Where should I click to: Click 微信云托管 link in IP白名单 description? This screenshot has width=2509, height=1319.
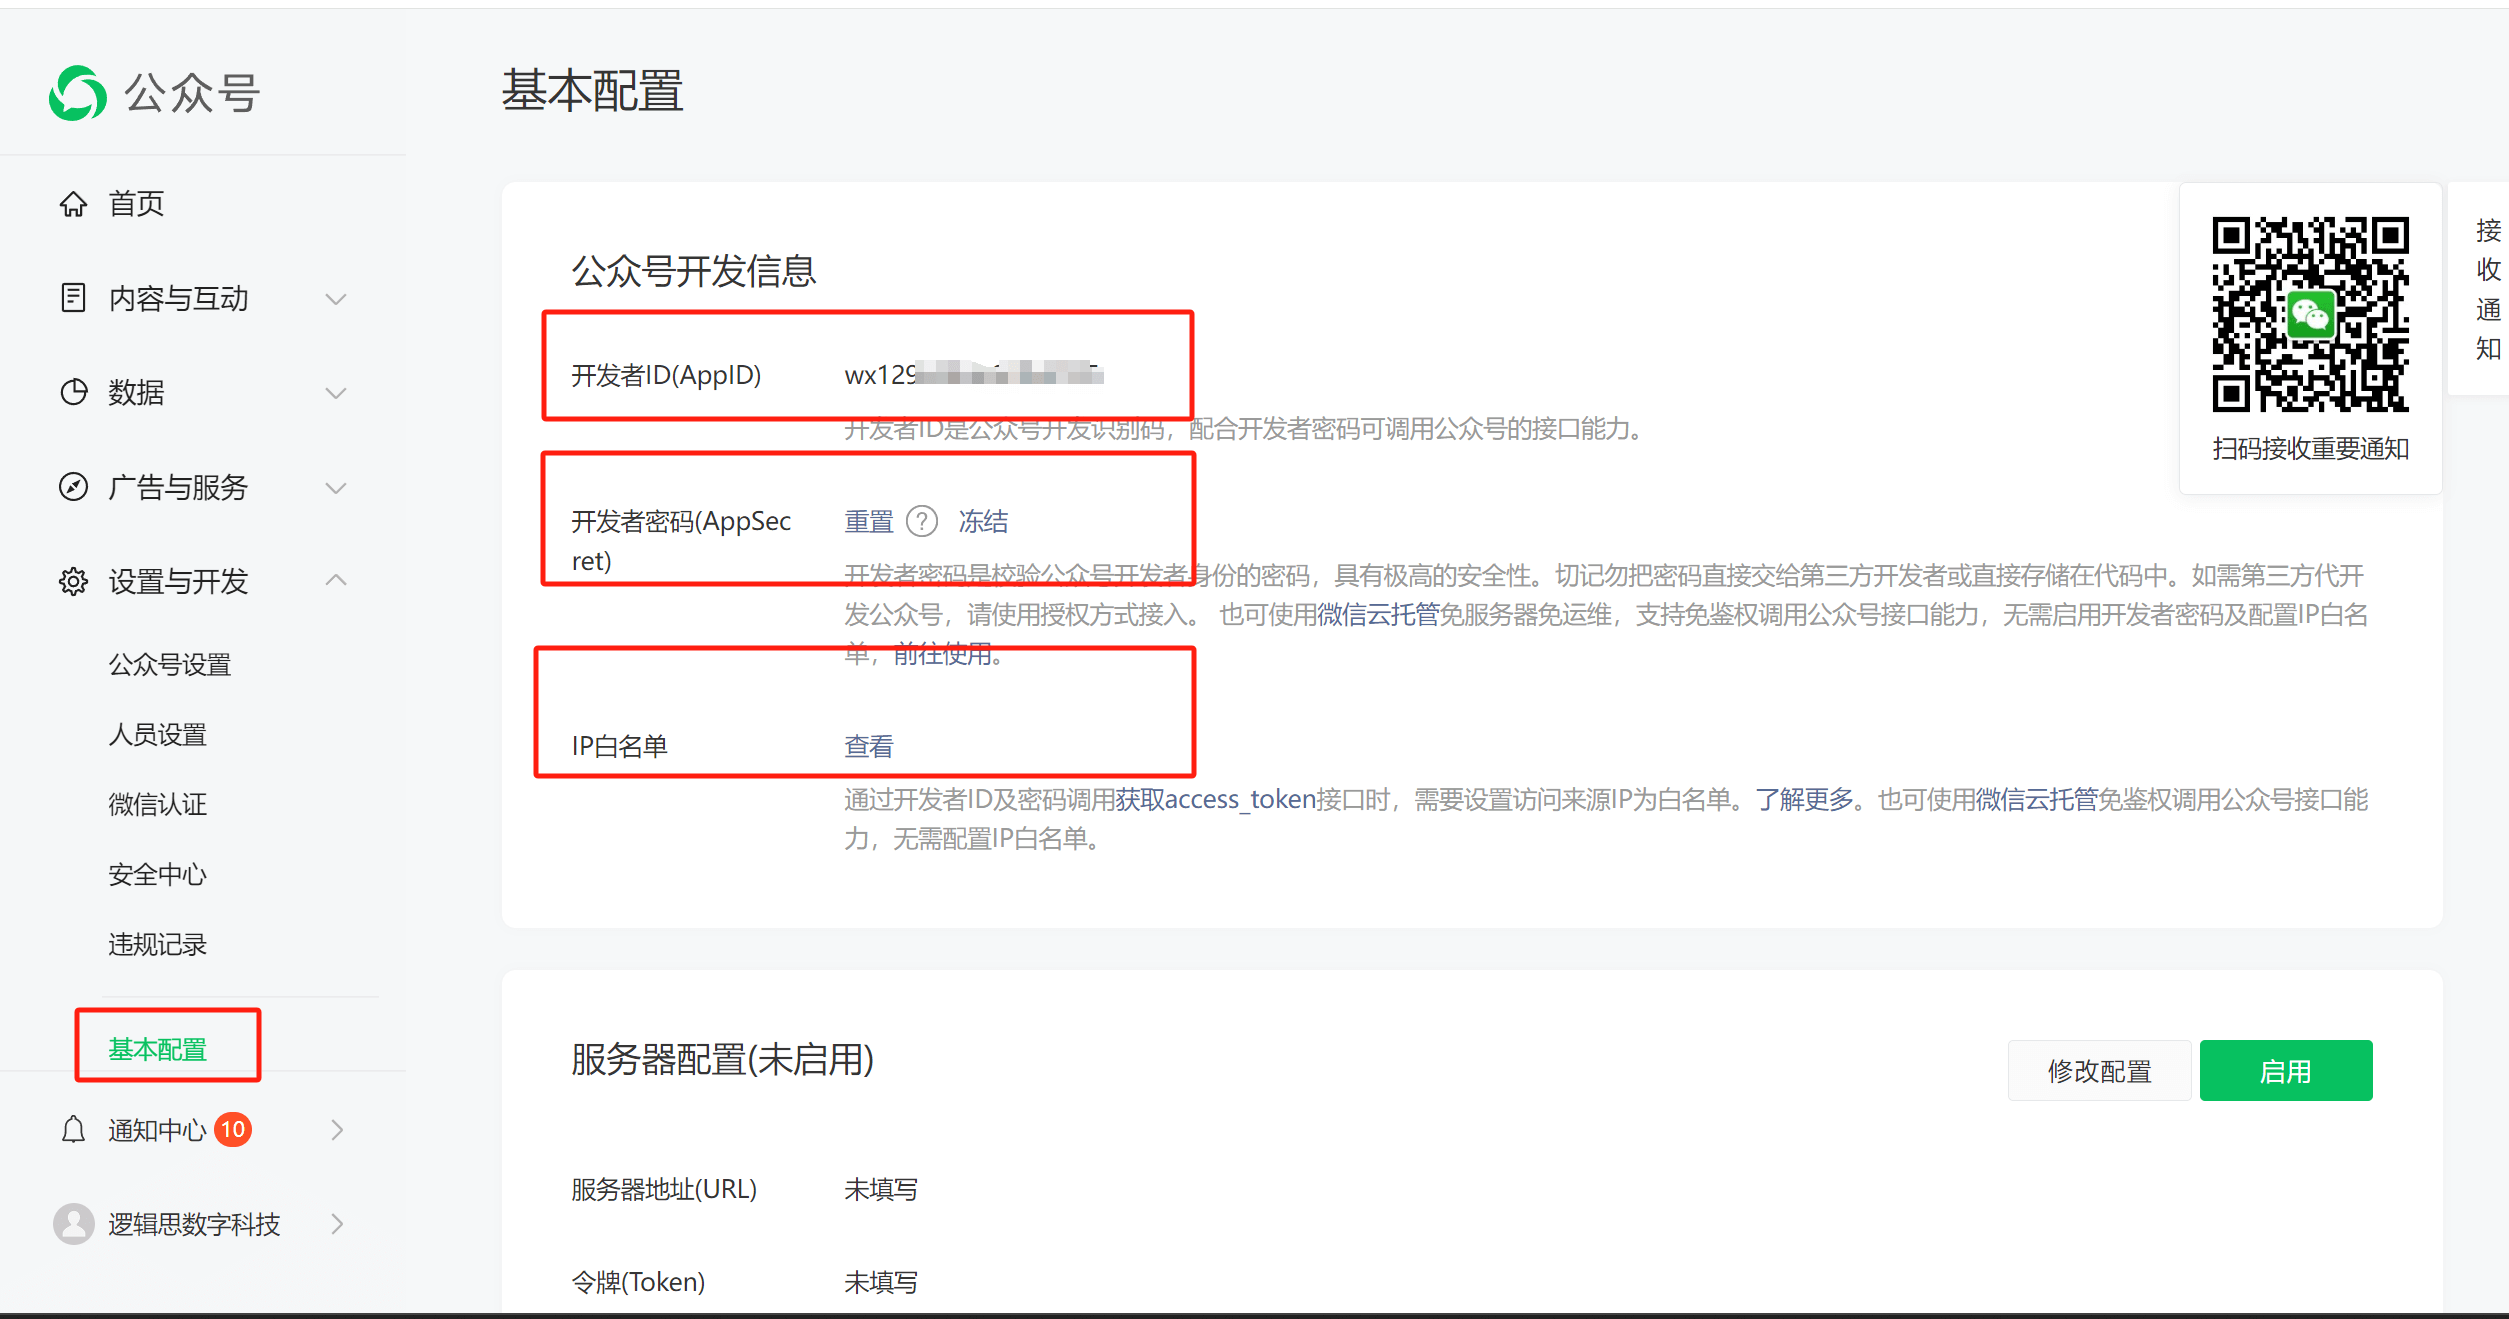(x=2036, y=799)
